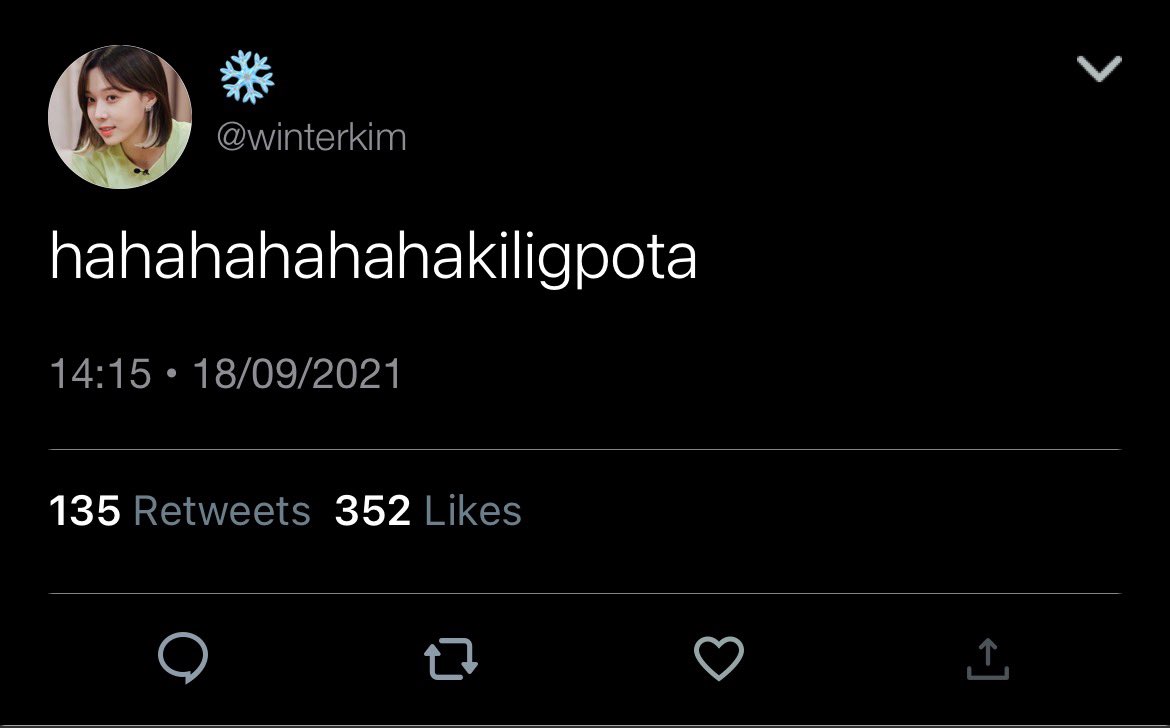
Task: Share the tweet via upload arrow icon
Action: pyautogui.click(x=987, y=659)
